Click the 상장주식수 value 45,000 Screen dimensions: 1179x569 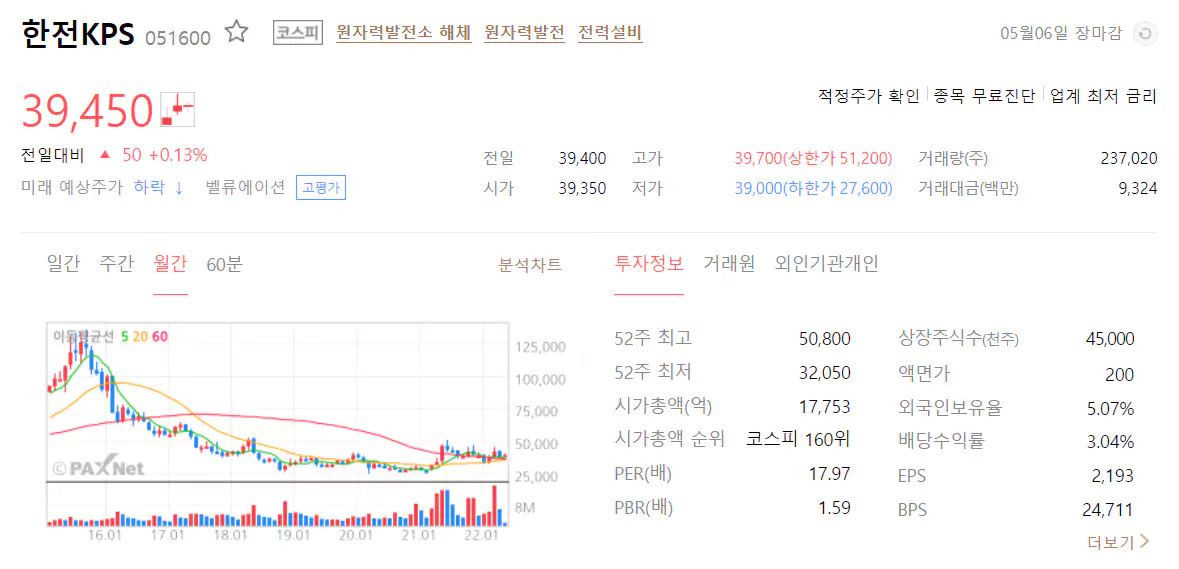(1110, 339)
